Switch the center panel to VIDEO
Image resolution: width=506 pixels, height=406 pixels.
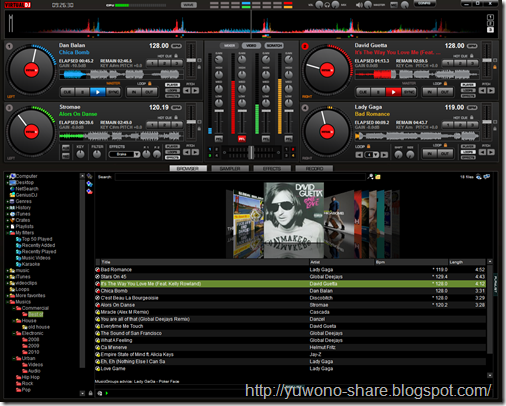click(x=251, y=46)
